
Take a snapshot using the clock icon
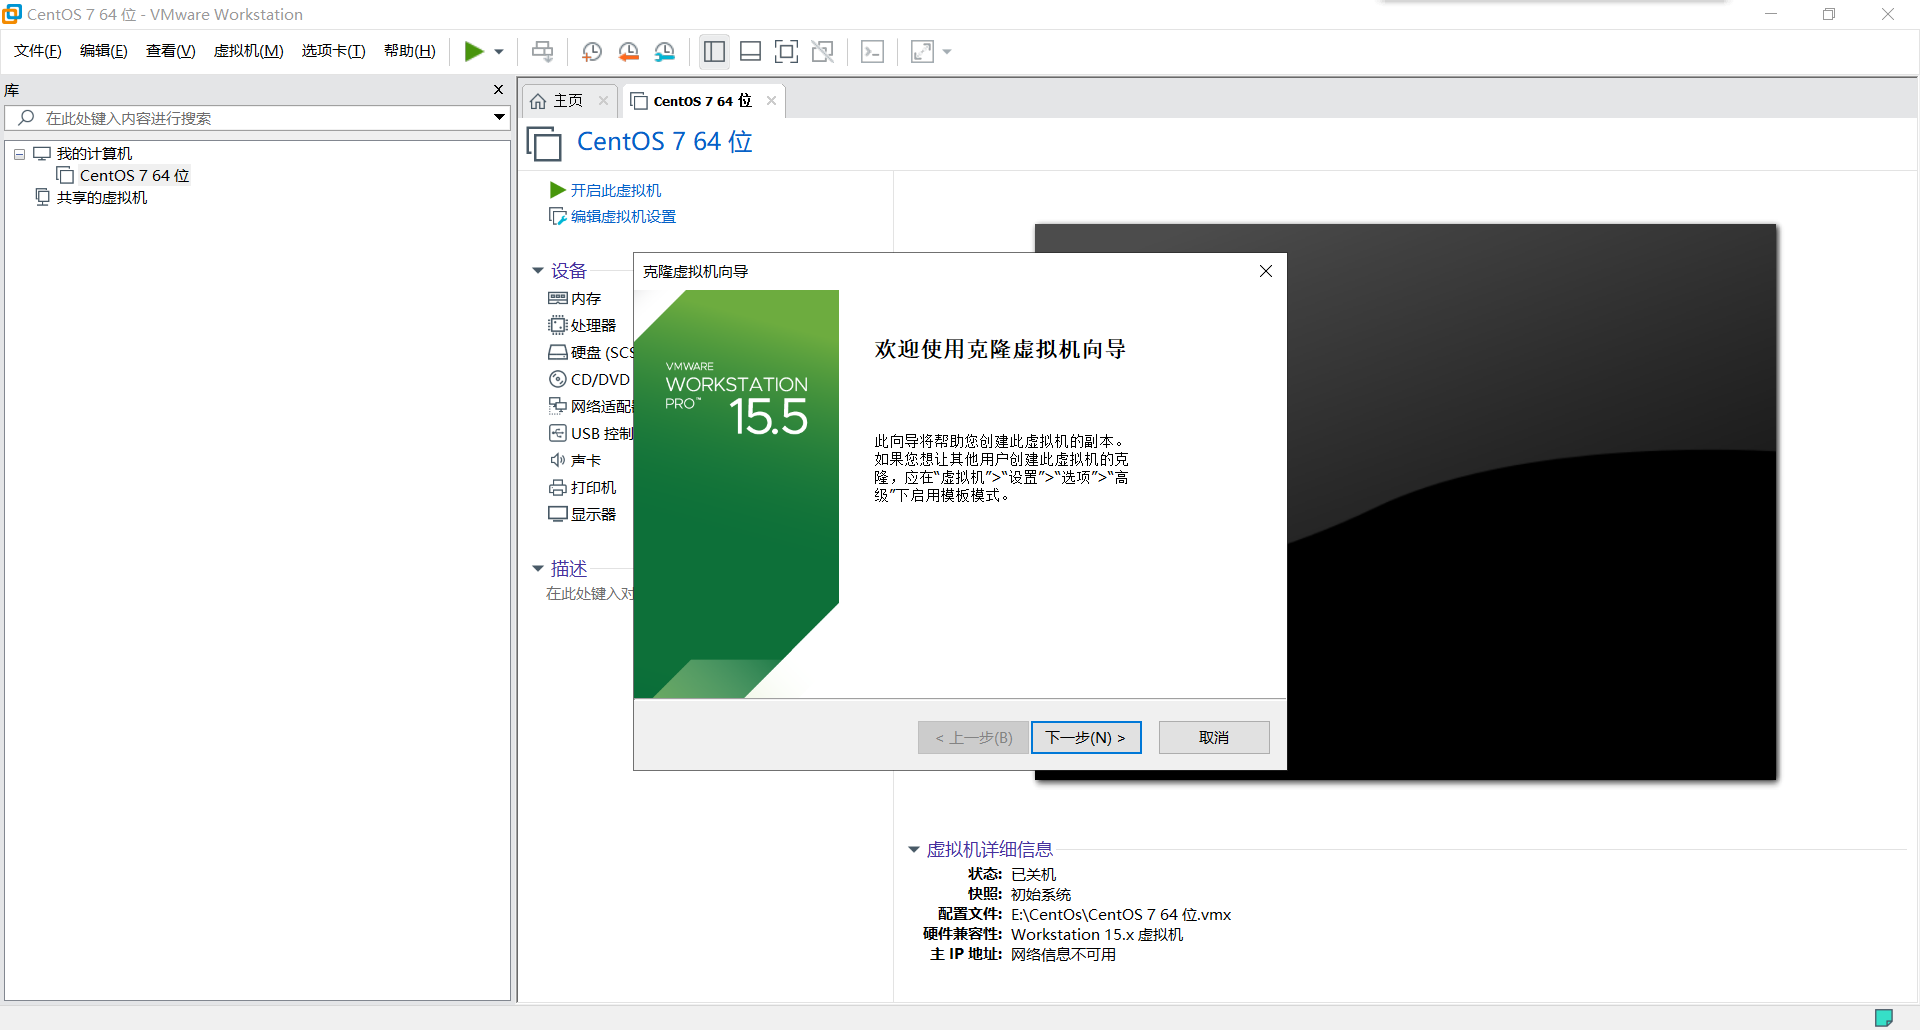(x=592, y=52)
